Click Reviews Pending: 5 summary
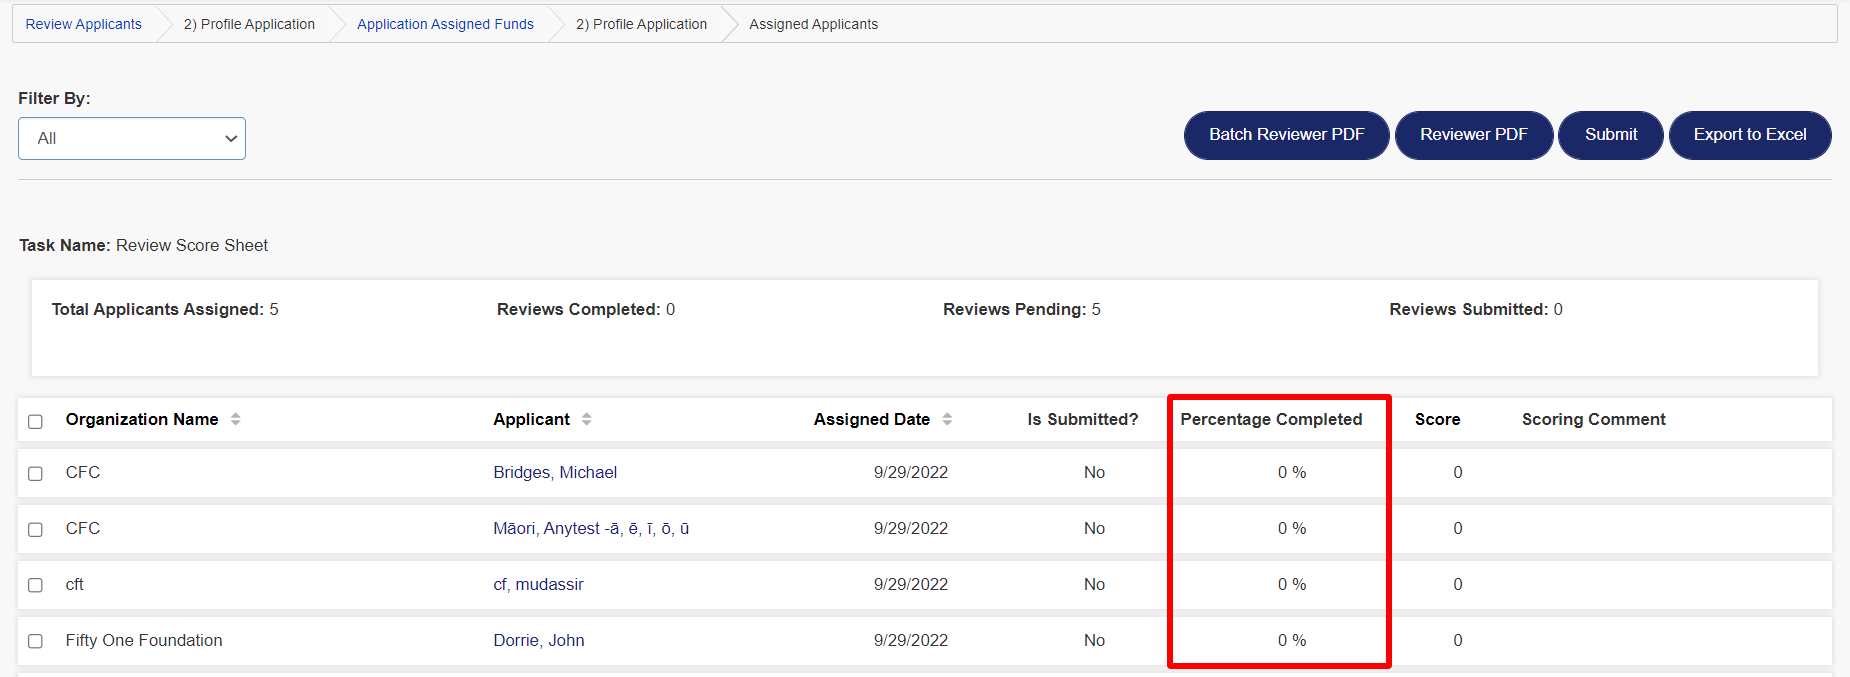The height and width of the screenshot is (677, 1850). tap(1022, 309)
